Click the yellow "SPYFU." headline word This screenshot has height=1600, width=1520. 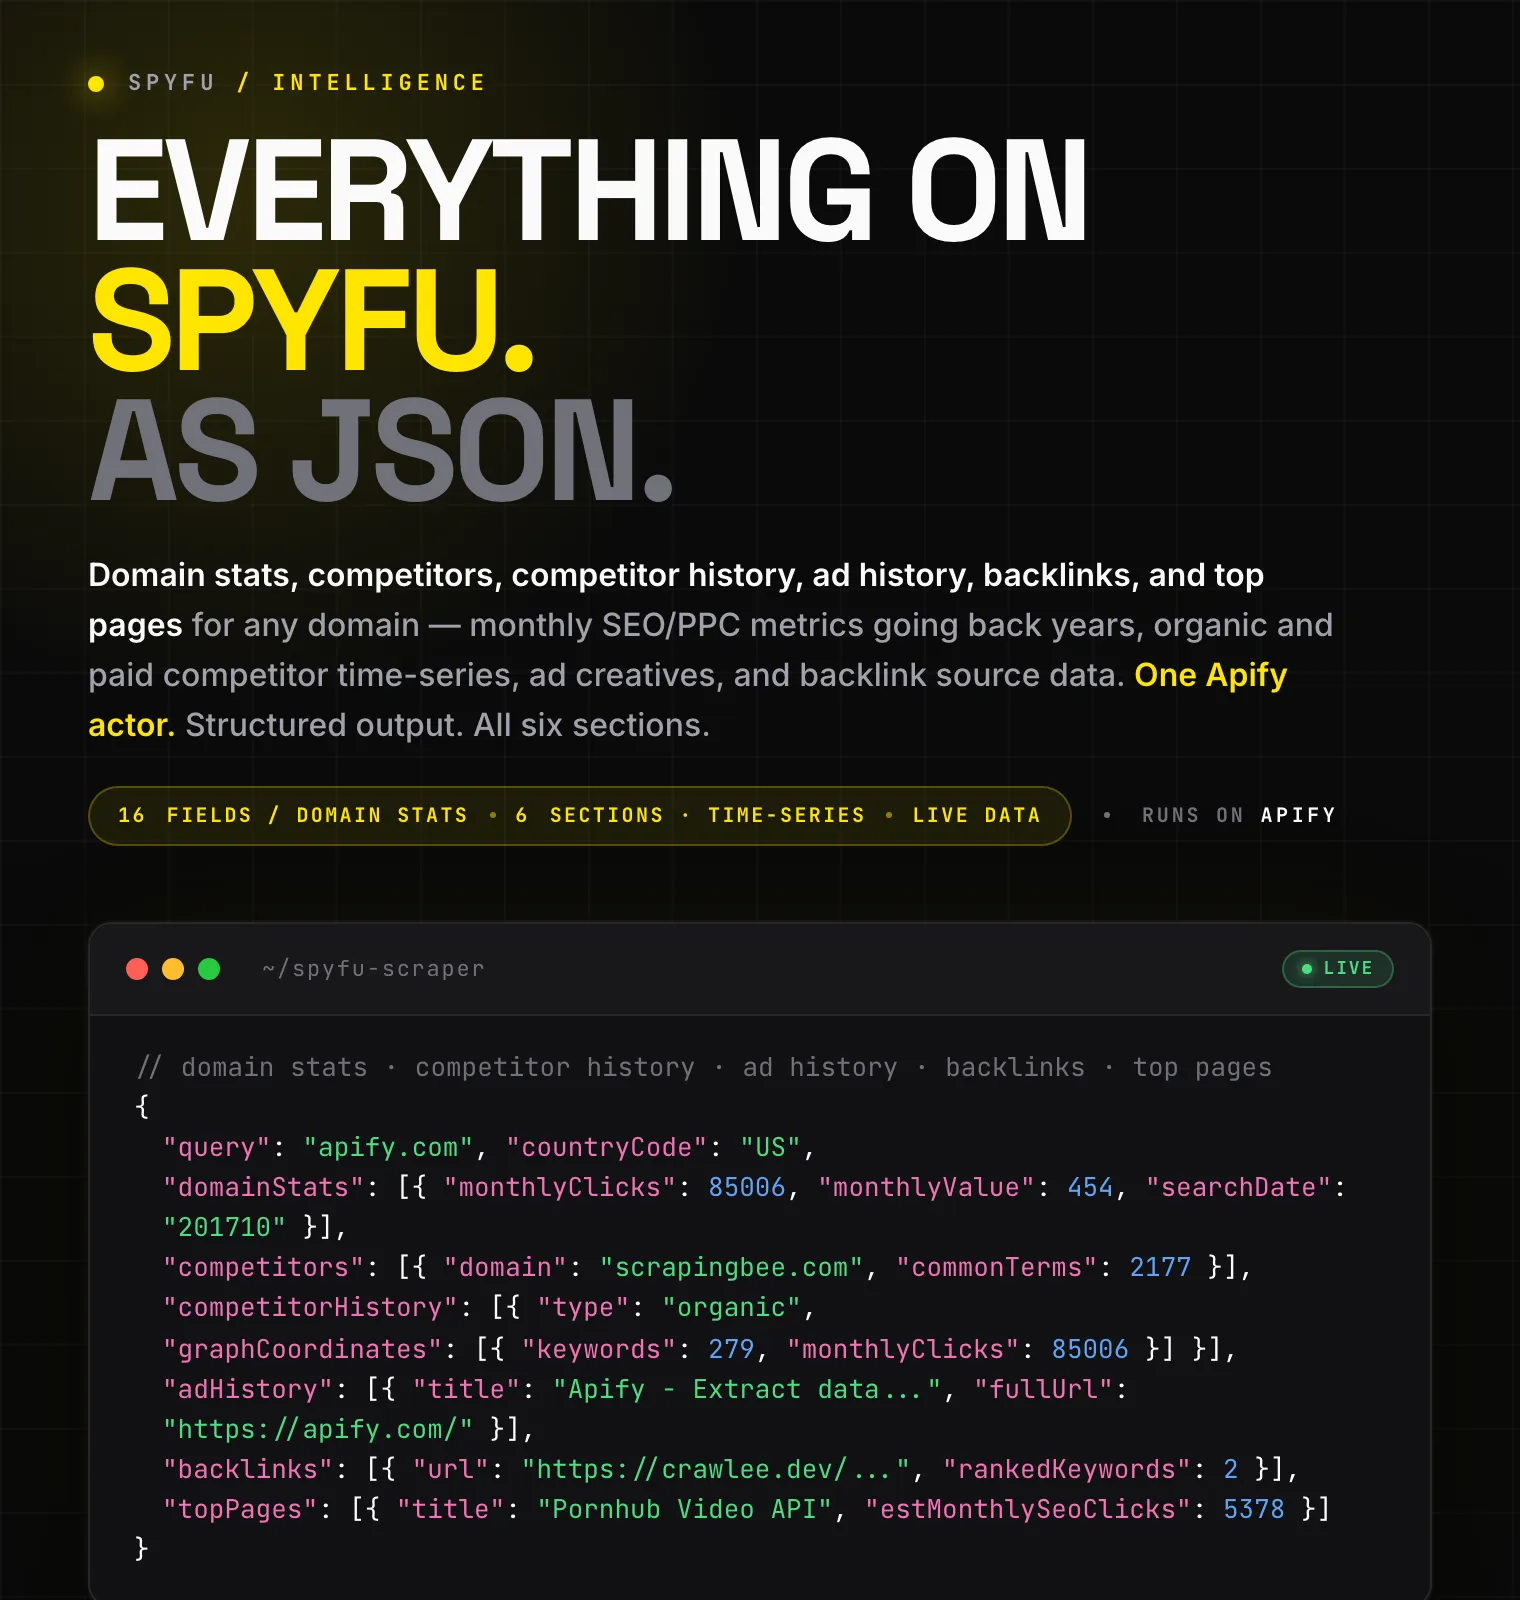point(312,320)
